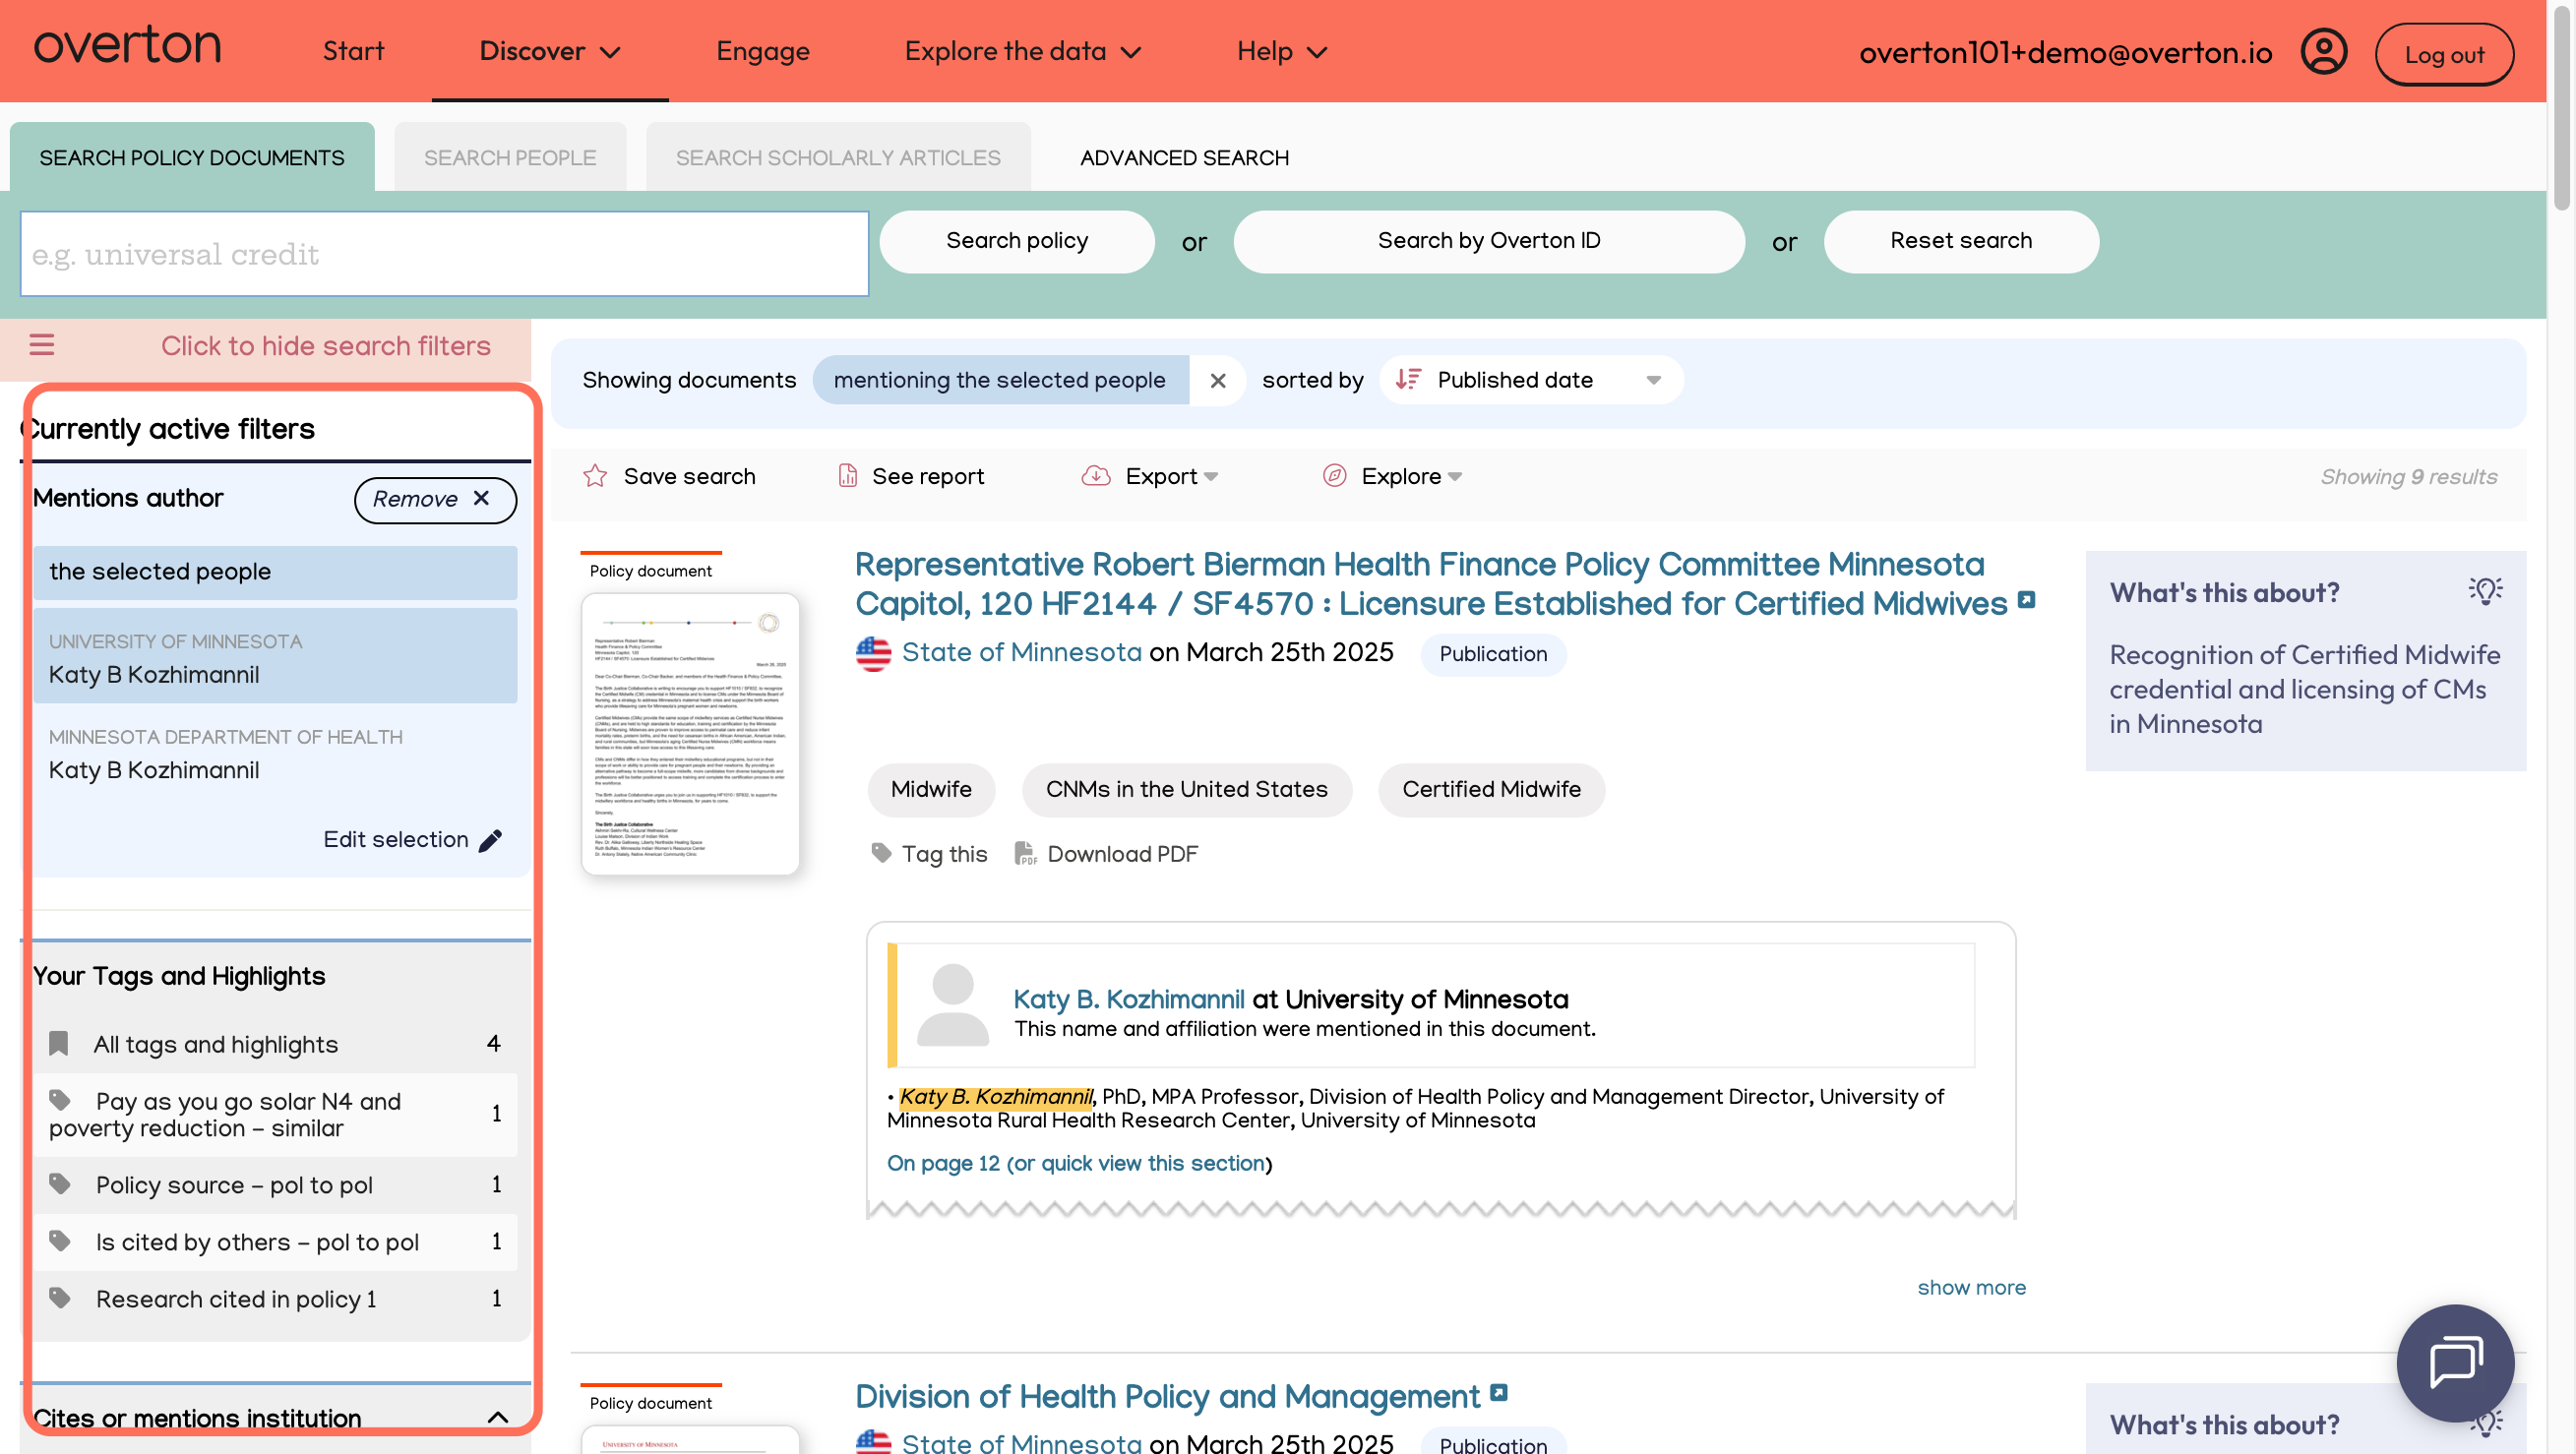Image resolution: width=2576 pixels, height=1454 pixels.
Task: Click the Tag this tag icon
Action: 881,853
